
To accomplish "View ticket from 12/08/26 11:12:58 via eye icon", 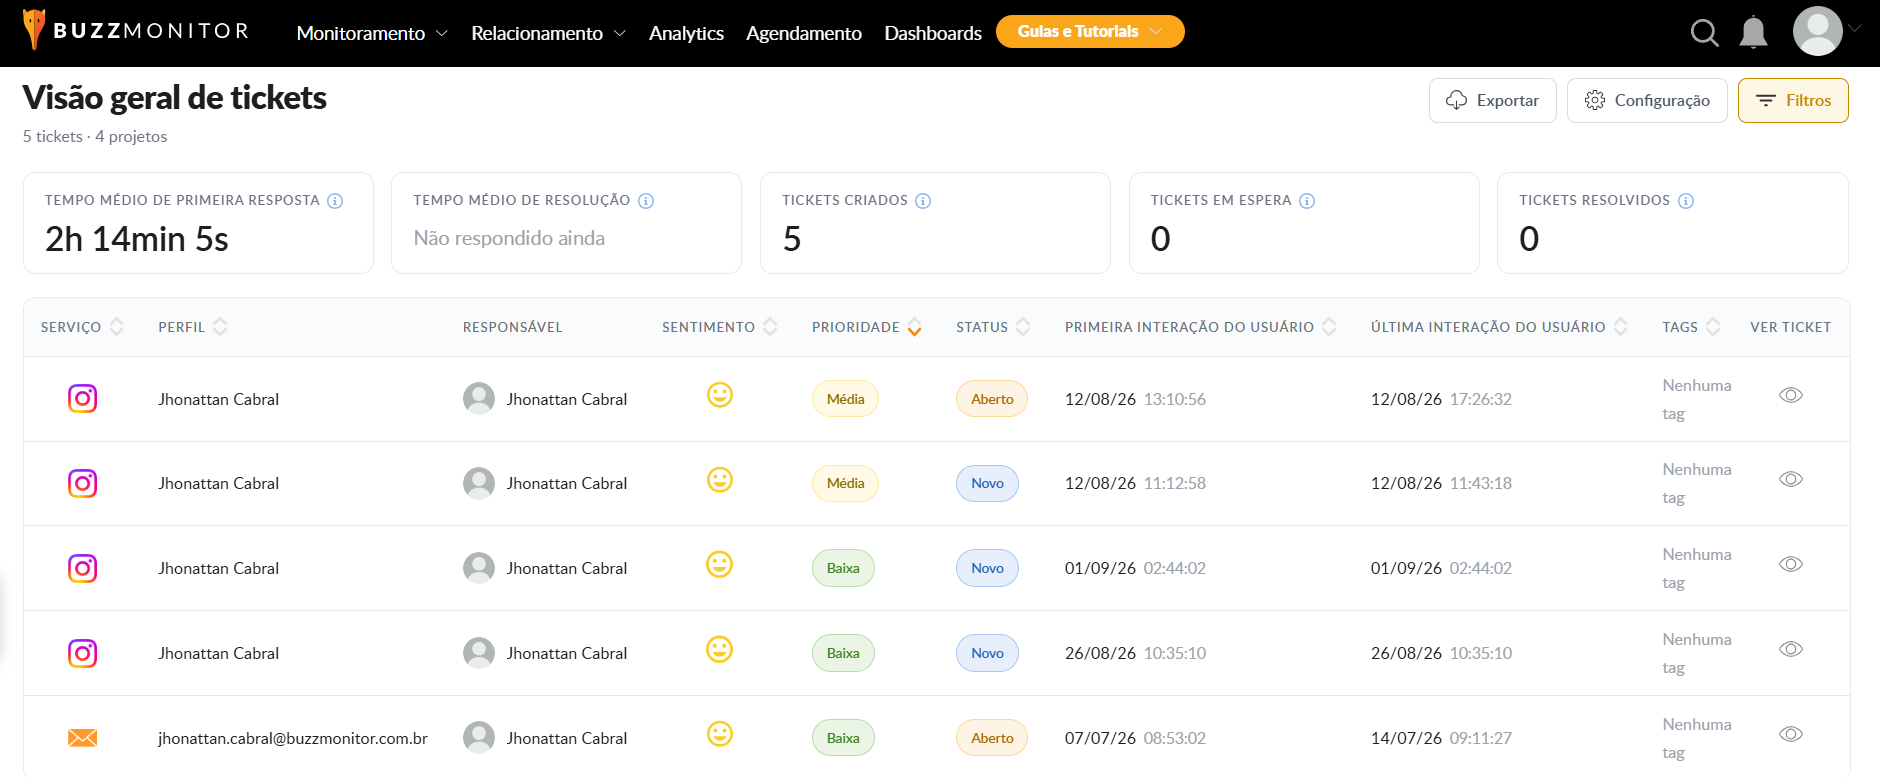I will 1791,479.
